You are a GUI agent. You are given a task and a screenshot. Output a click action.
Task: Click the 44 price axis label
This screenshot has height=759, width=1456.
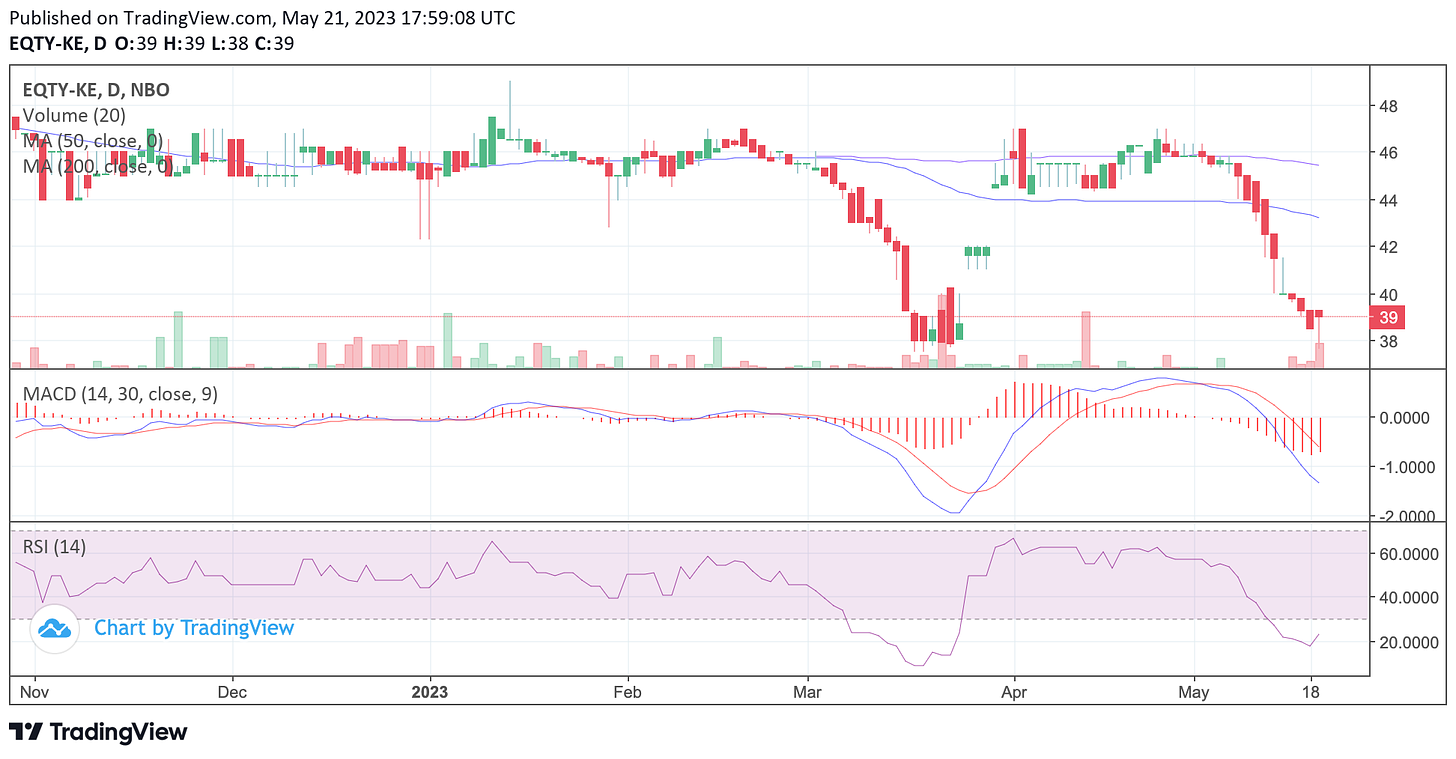(x=1389, y=200)
